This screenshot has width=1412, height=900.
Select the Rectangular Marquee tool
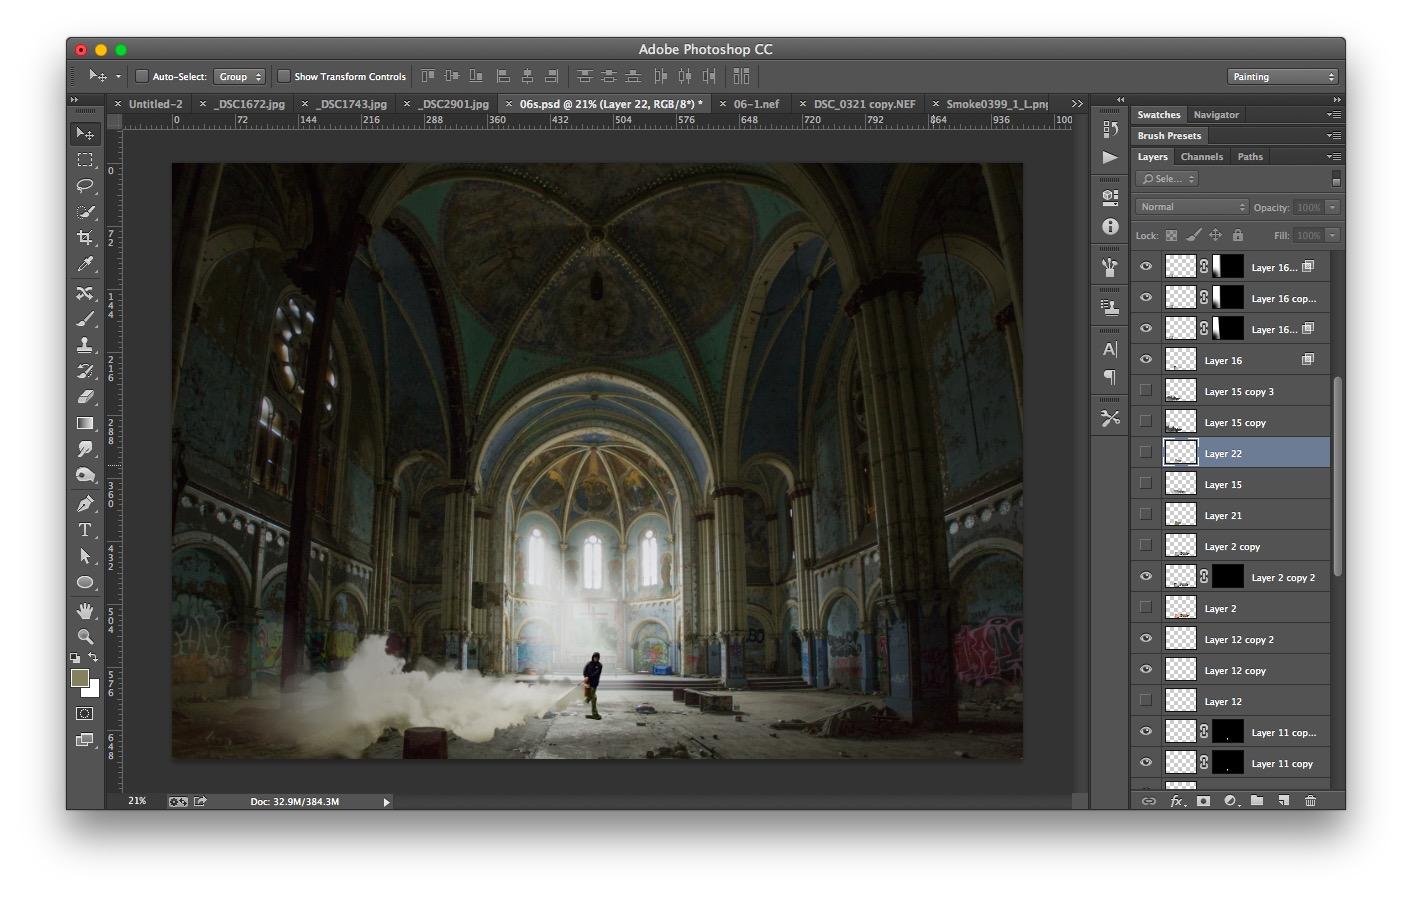85,160
